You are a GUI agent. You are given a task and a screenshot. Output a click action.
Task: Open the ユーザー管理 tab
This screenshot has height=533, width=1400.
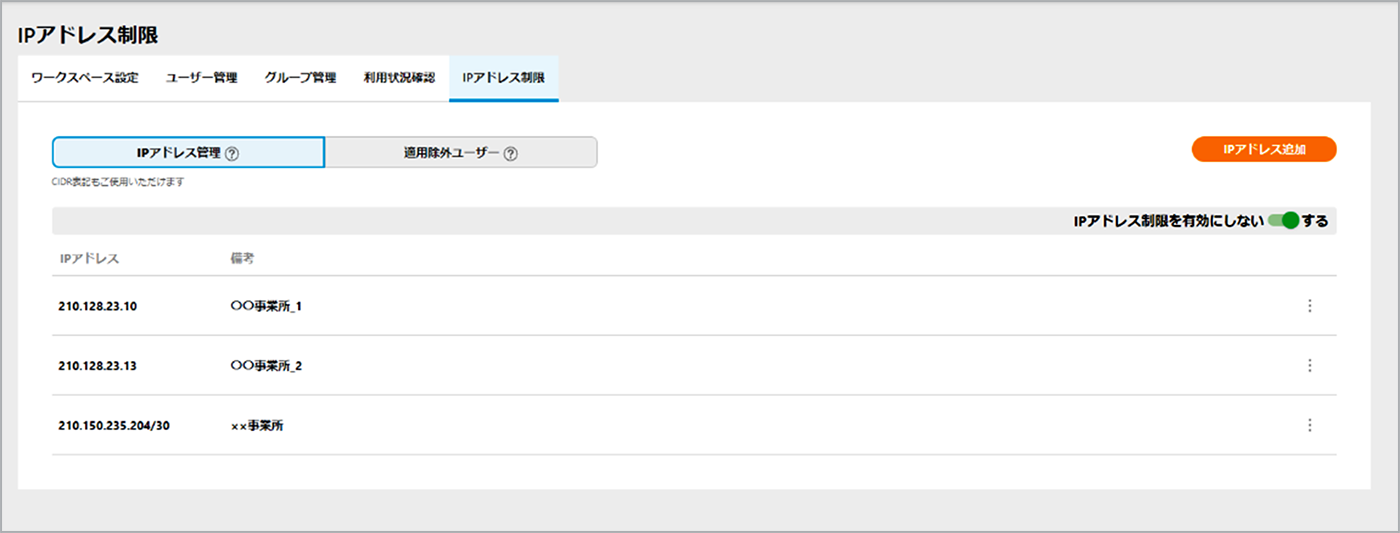click(201, 78)
